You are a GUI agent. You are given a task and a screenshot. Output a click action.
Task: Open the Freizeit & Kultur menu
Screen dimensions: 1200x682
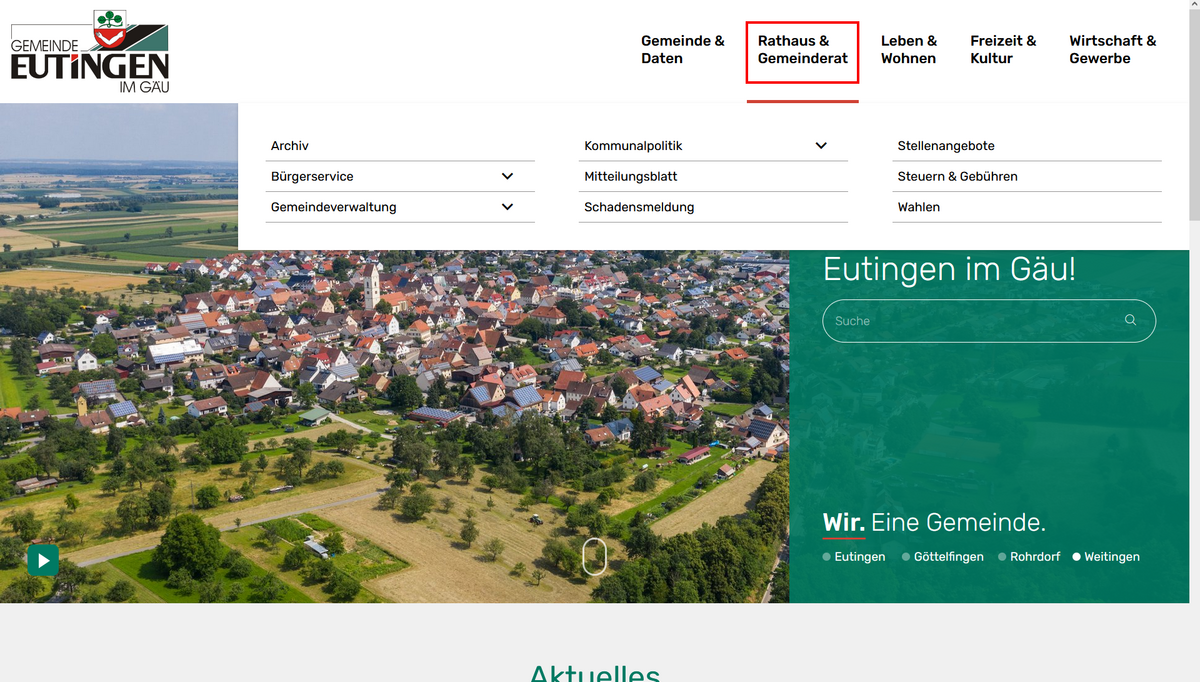1003,50
